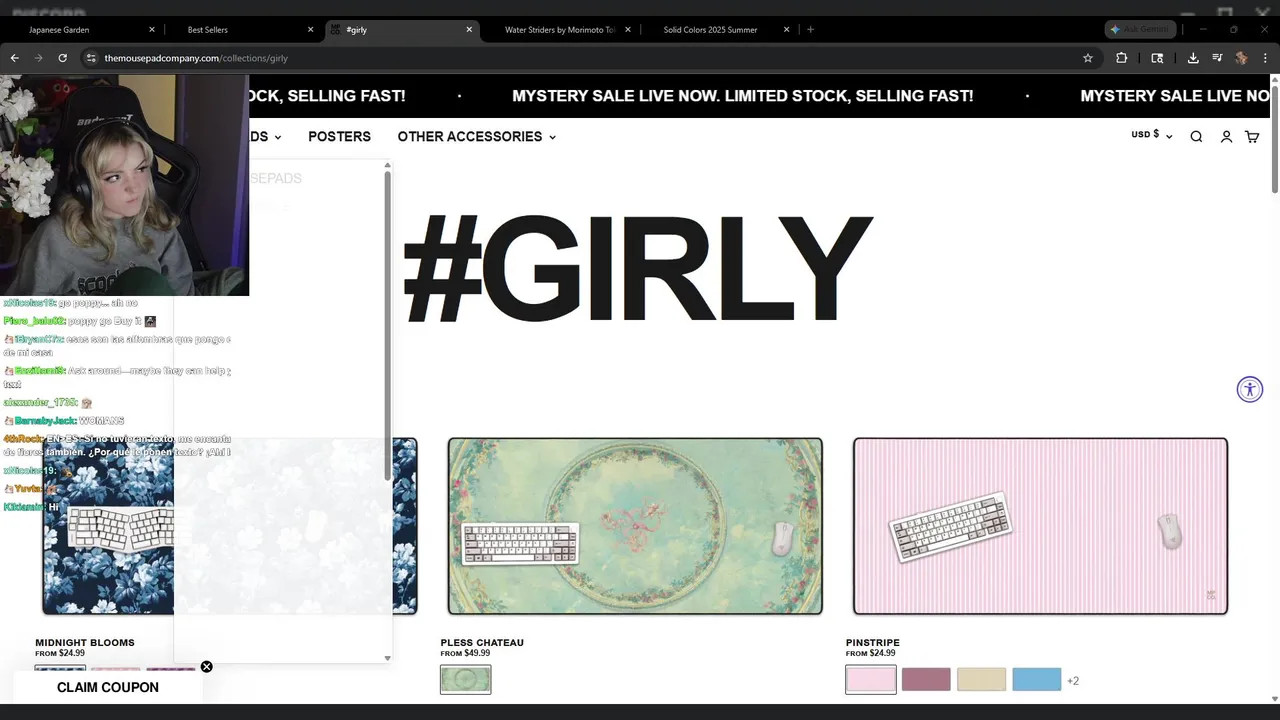1280x720 pixels.
Task: Show the +2 more Pinstripe colors
Action: coord(1073,681)
